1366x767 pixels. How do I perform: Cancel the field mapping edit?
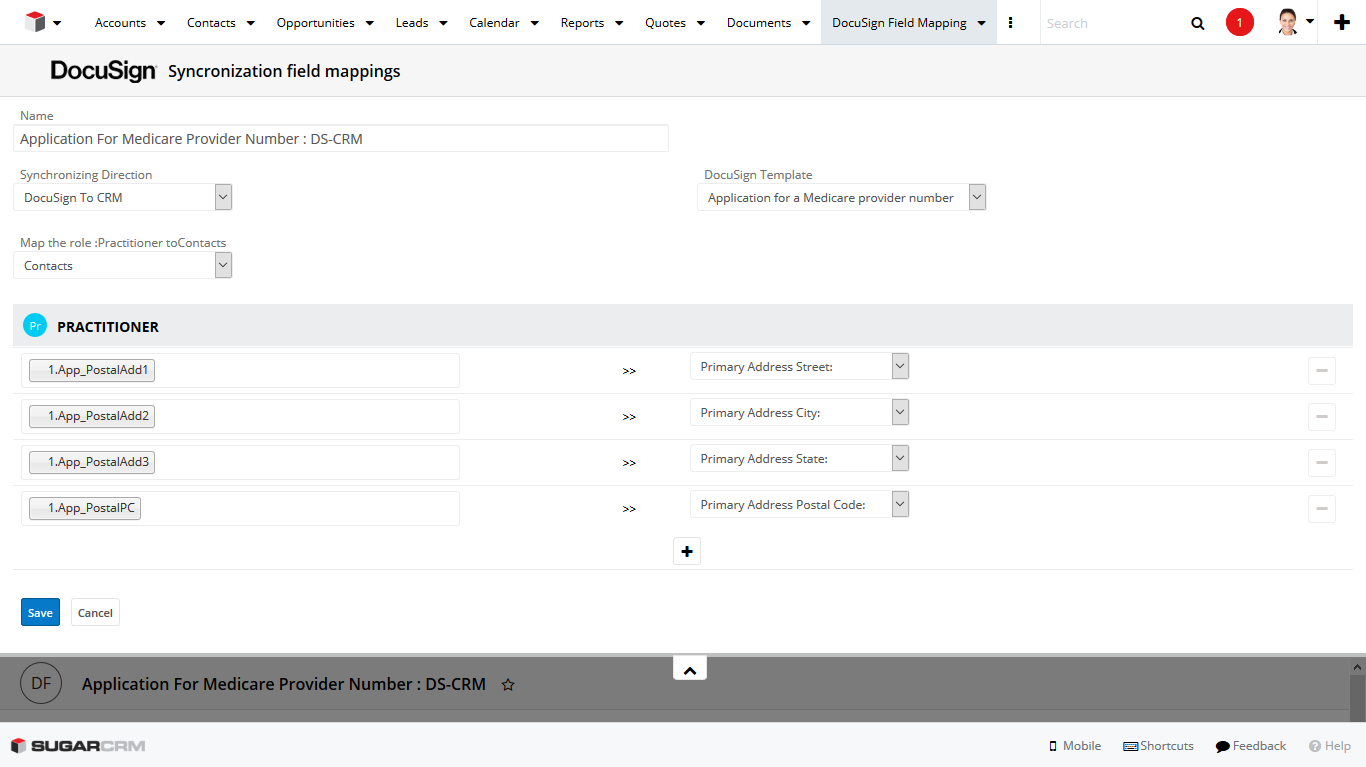click(x=95, y=612)
